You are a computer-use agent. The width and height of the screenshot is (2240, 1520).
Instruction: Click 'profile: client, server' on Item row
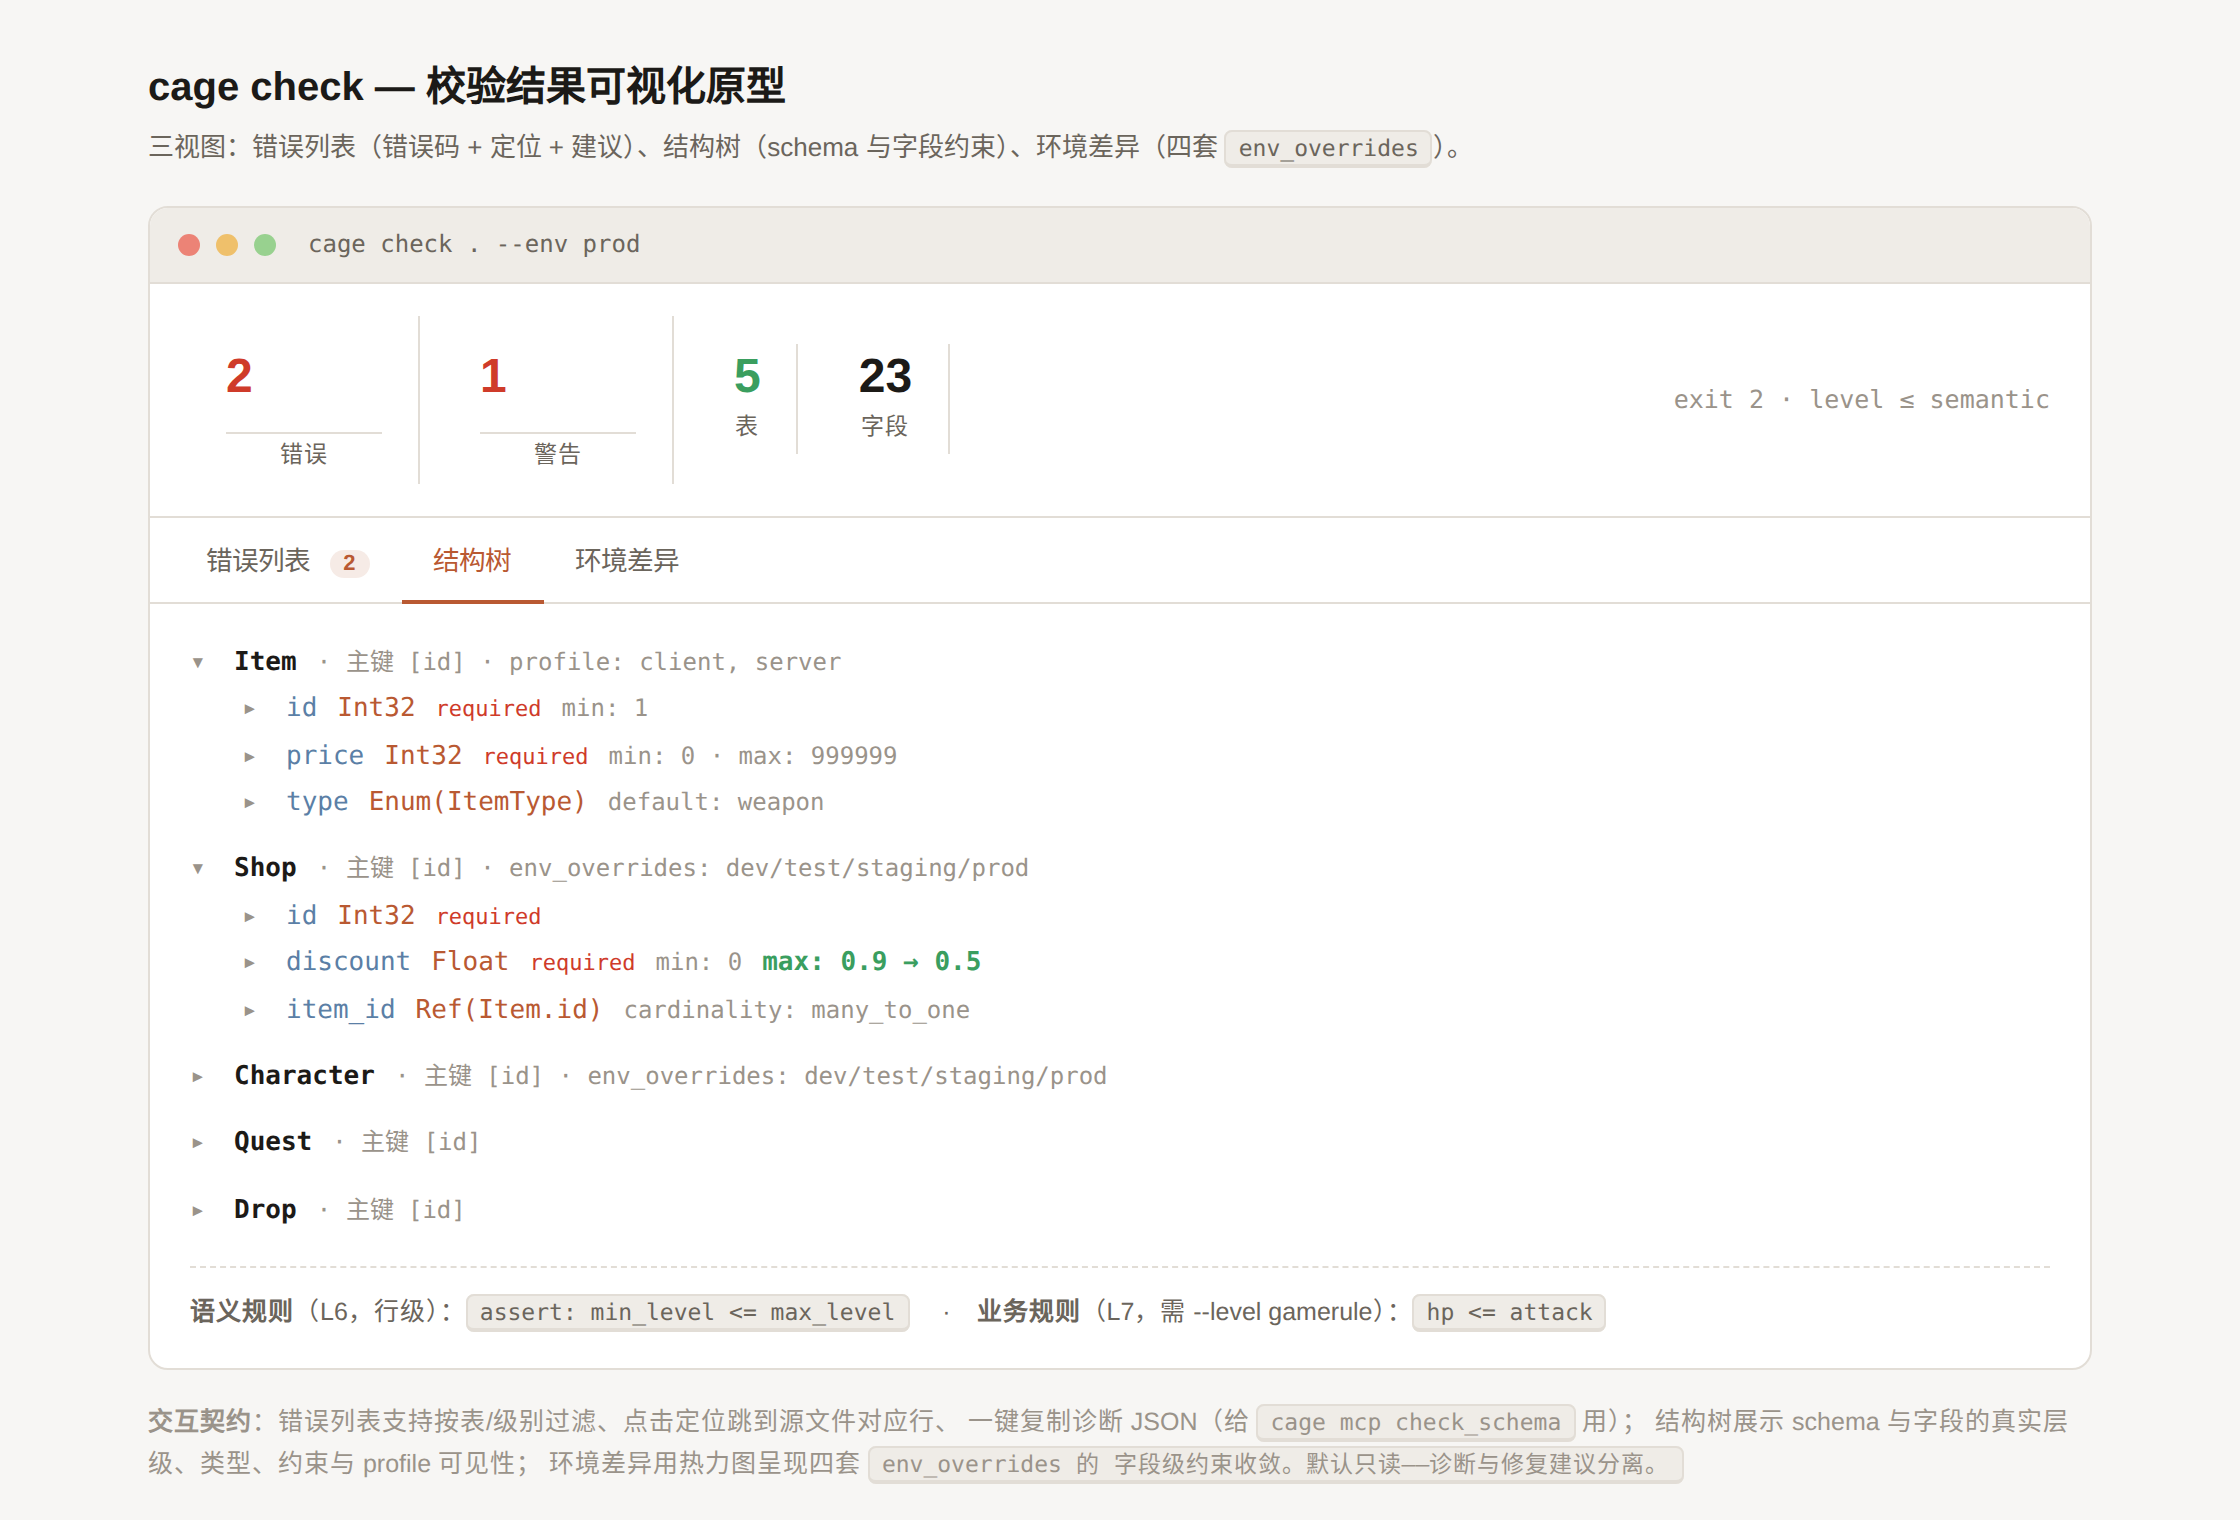click(x=675, y=662)
